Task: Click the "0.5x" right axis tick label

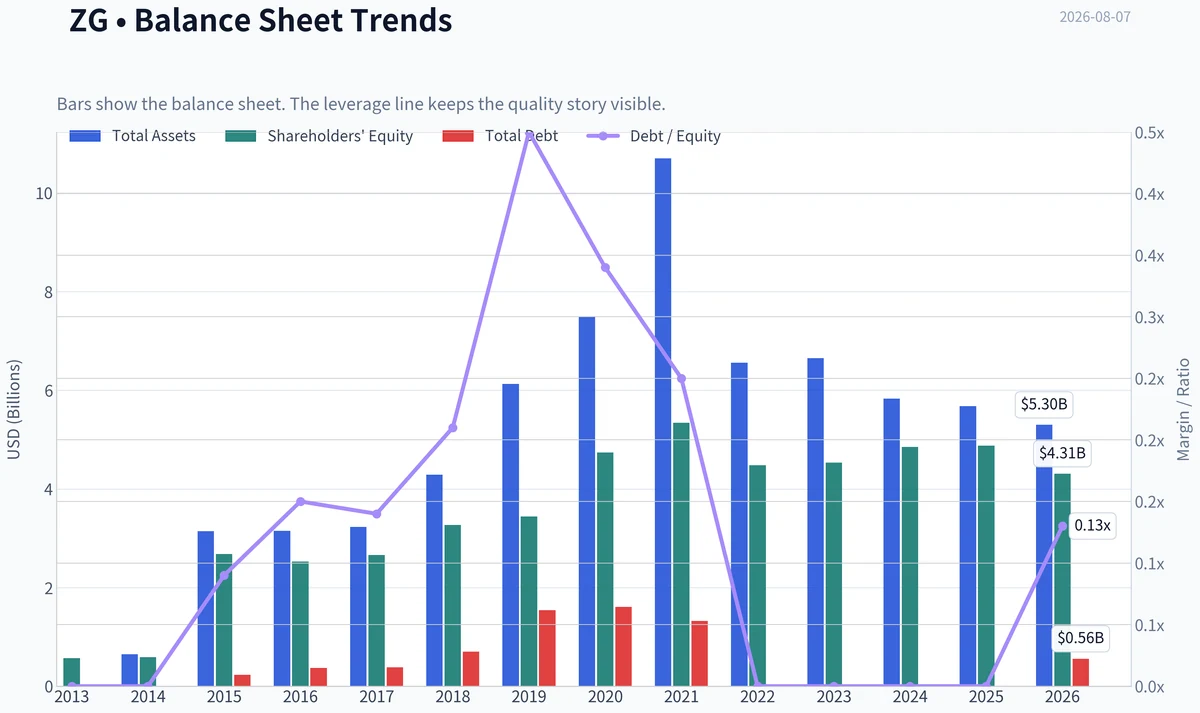Action: [x=1150, y=133]
